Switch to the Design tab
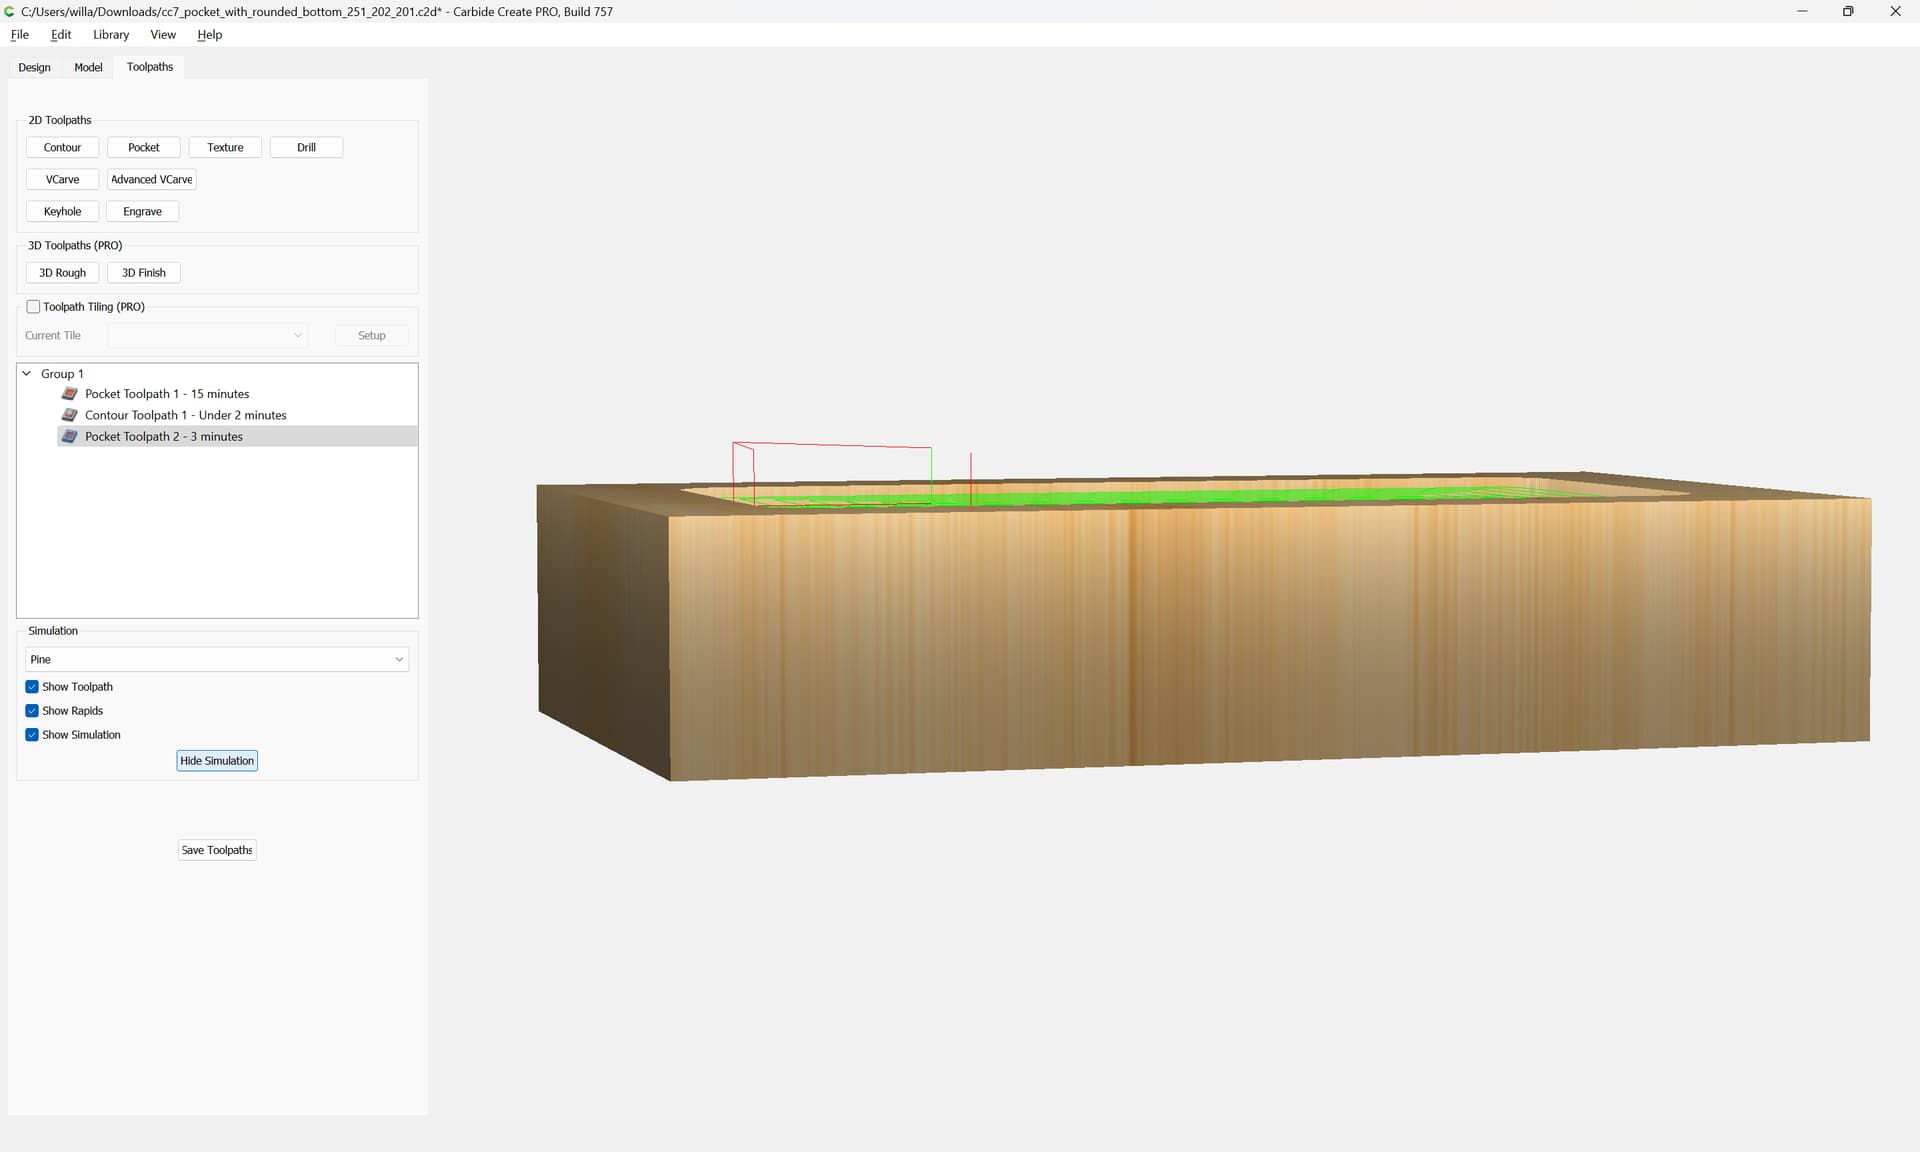 [34, 67]
